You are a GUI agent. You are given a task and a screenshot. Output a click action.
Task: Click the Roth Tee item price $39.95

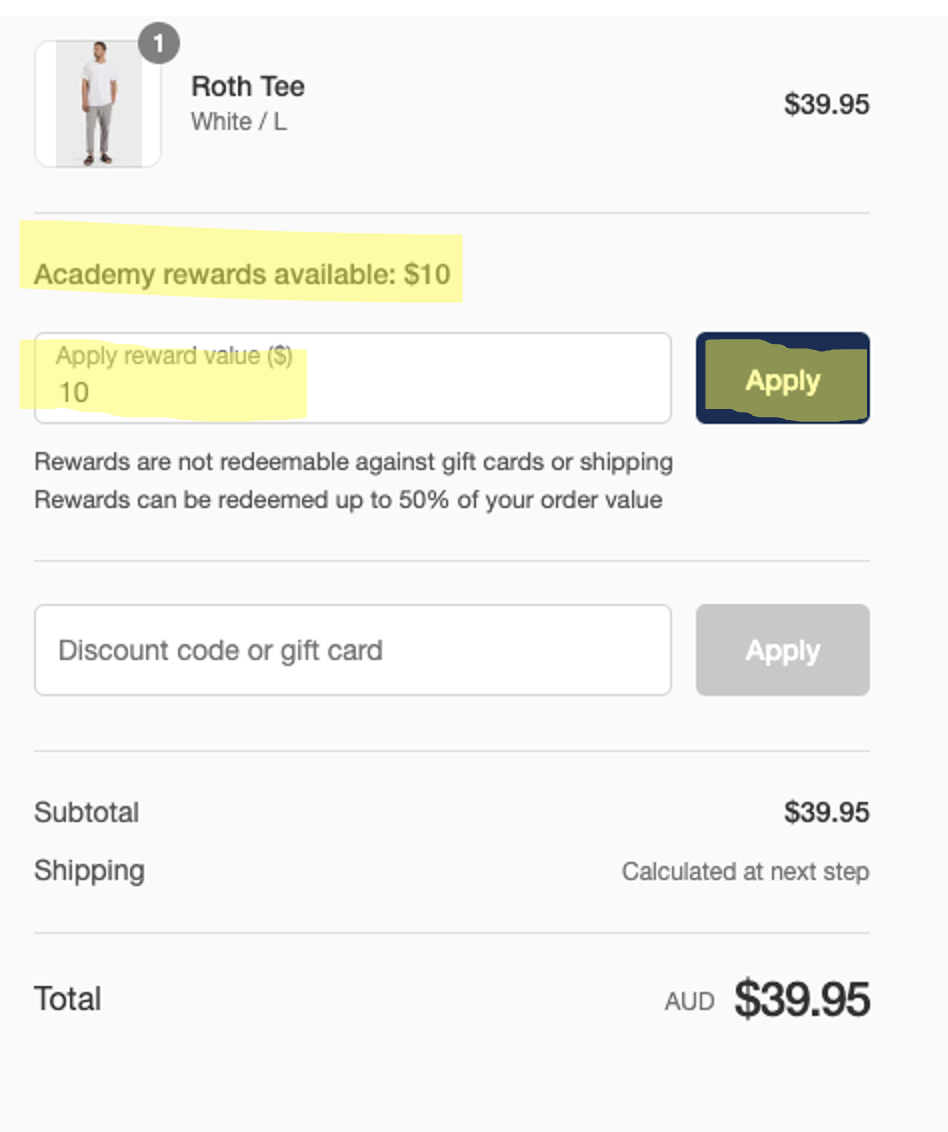[x=827, y=104]
